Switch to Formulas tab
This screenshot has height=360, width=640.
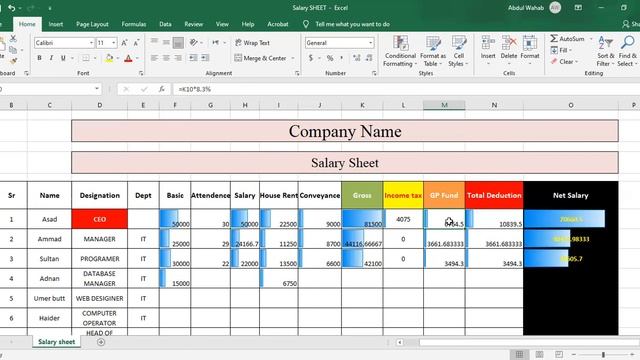133,24
